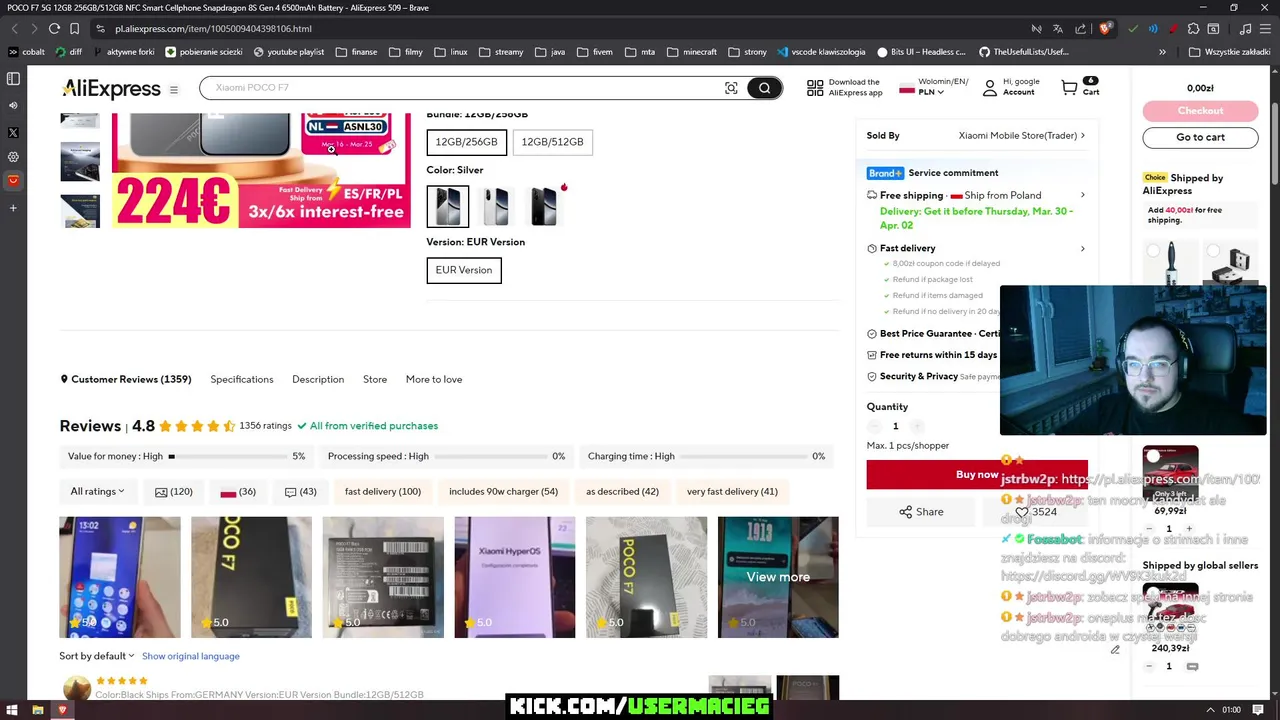Click the bookmark icon beside the reload button
This screenshot has width=1280, height=720.
click(x=77, y=29)
